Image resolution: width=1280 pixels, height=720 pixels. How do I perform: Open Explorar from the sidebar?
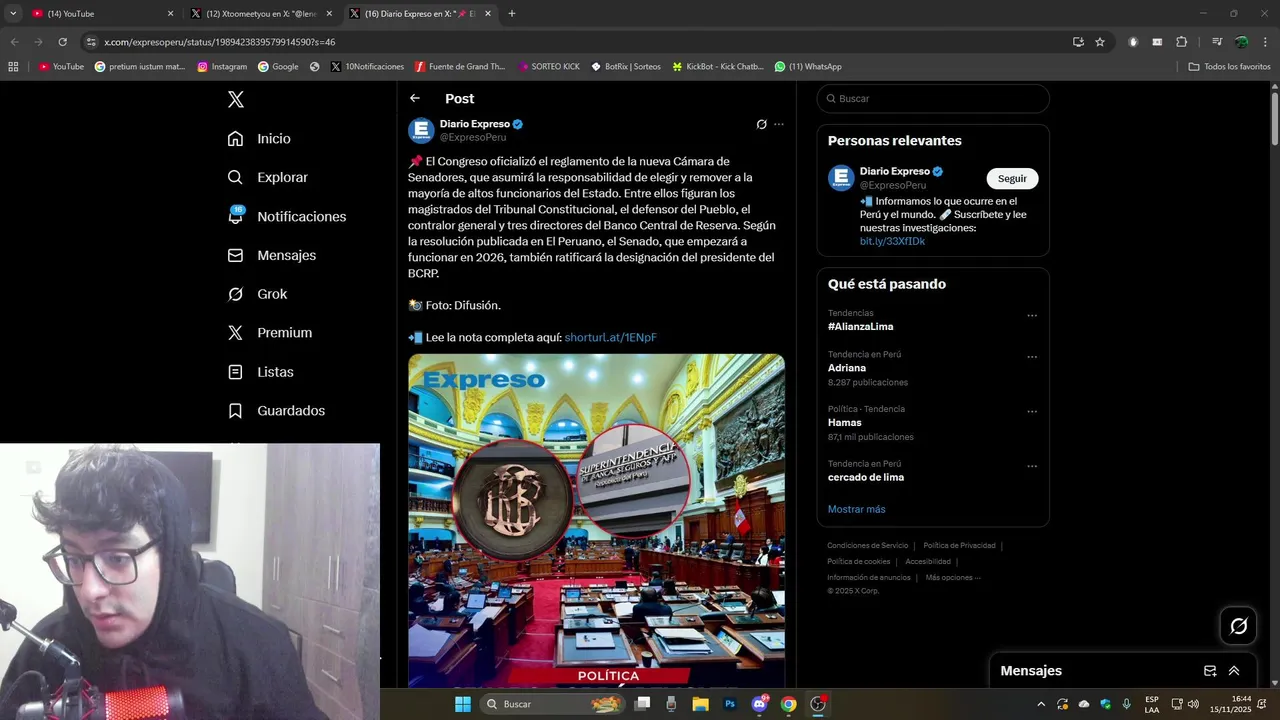point(267,177)
